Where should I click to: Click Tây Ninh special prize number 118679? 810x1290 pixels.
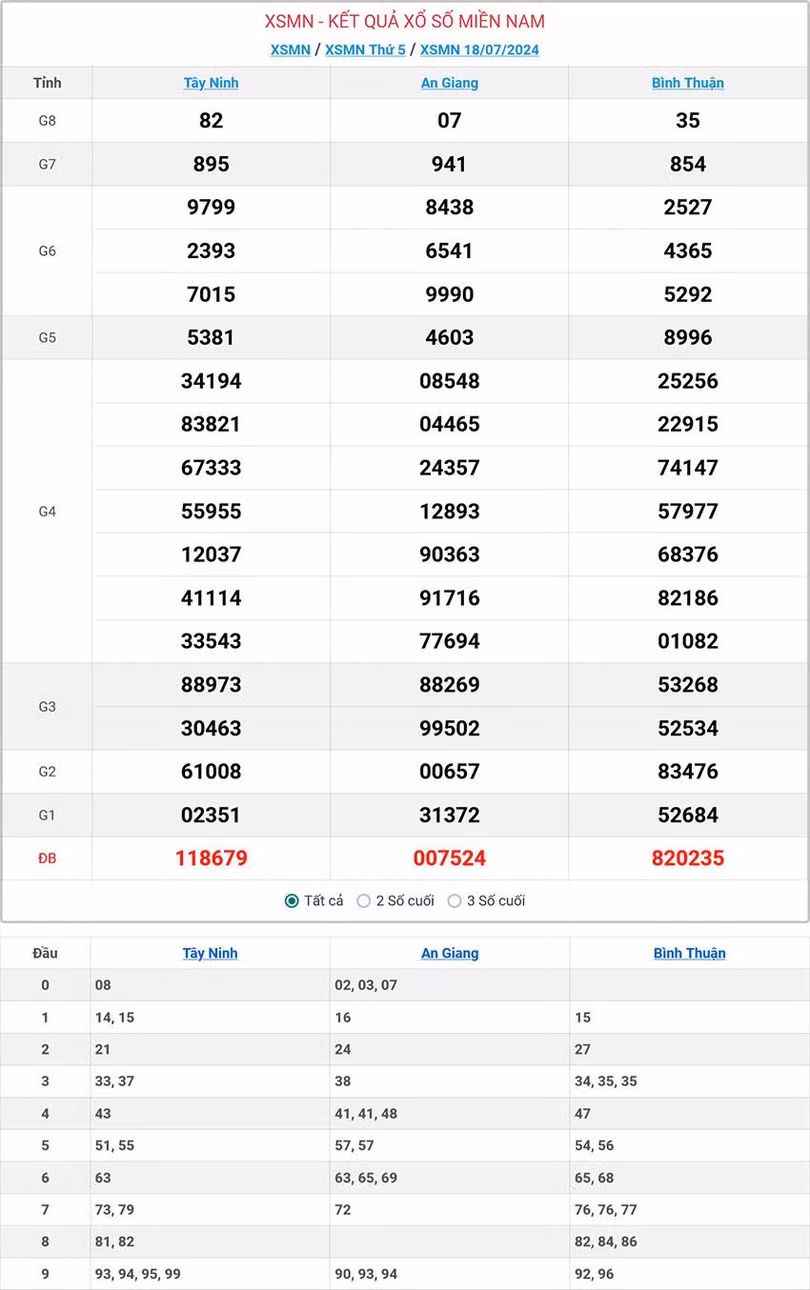coord(211,858)
